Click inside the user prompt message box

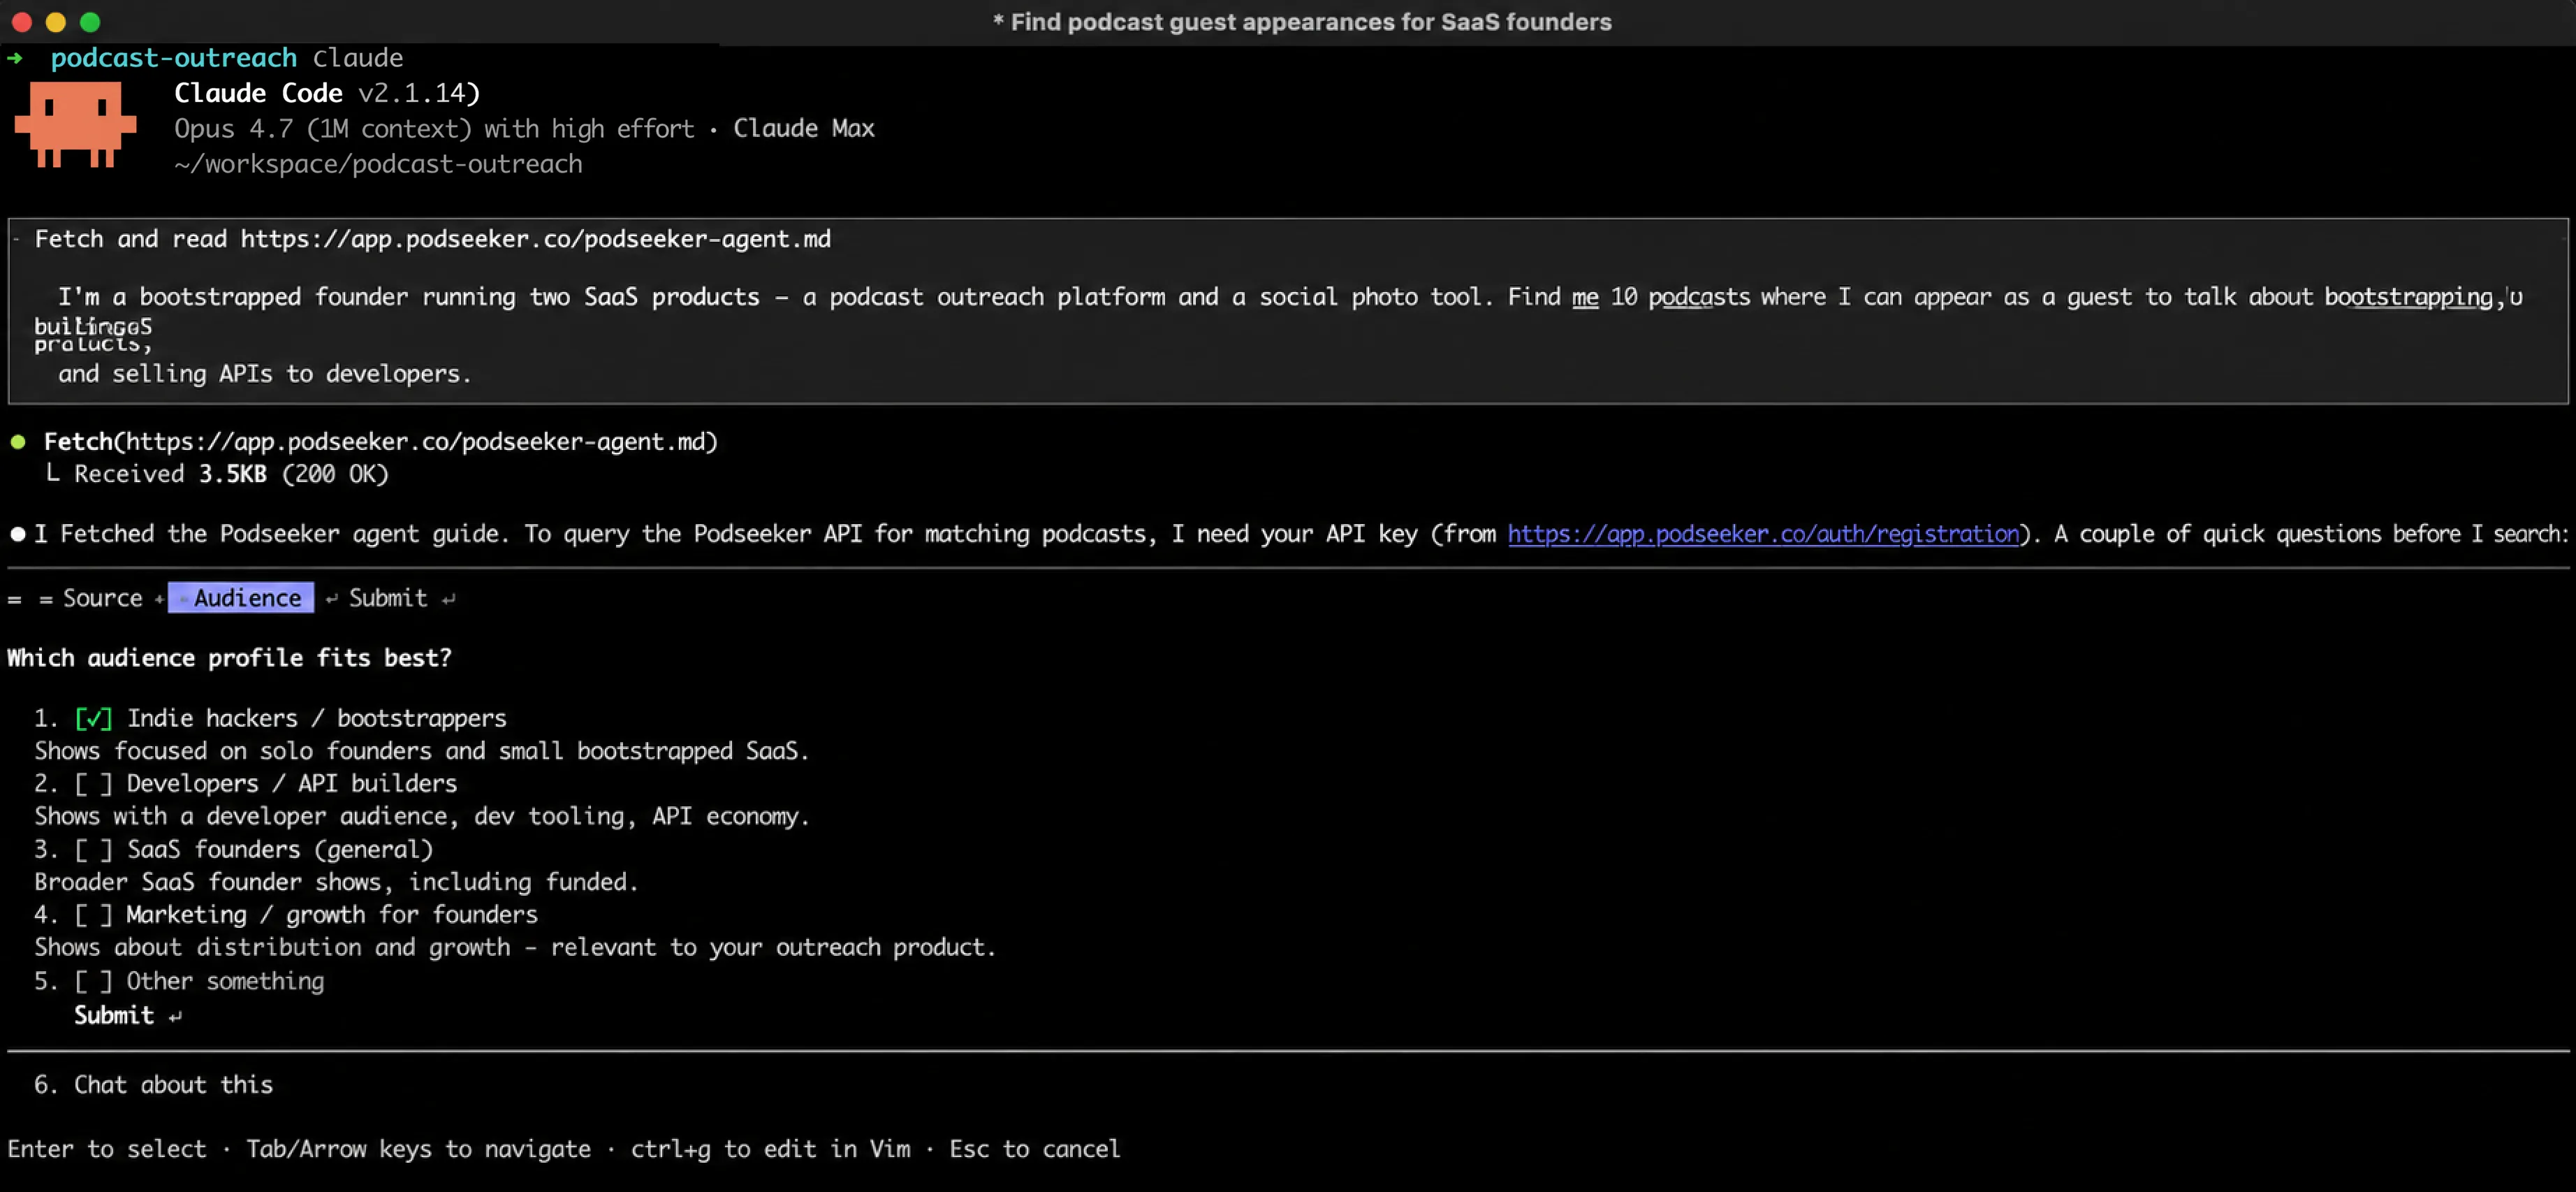[1288, 311]
